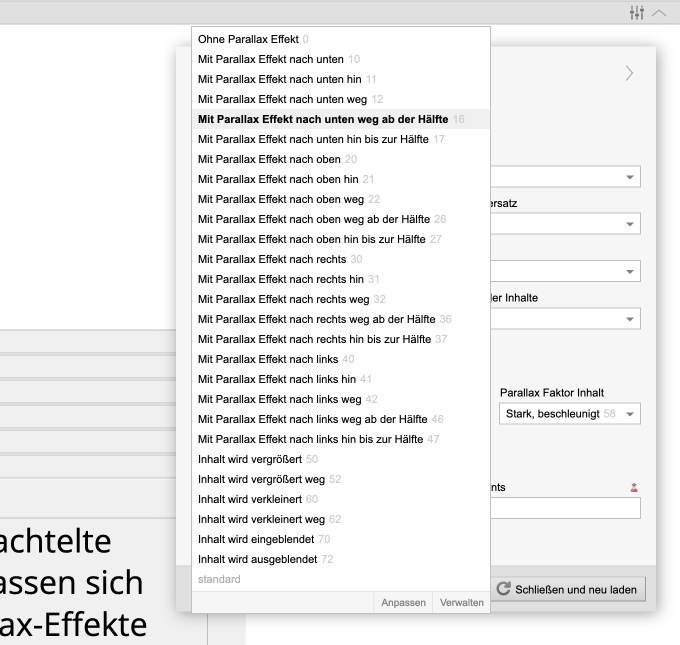Select 'Mit Parallax Effekt nach unten' 10
680x645 pixels.
point(341,59)
